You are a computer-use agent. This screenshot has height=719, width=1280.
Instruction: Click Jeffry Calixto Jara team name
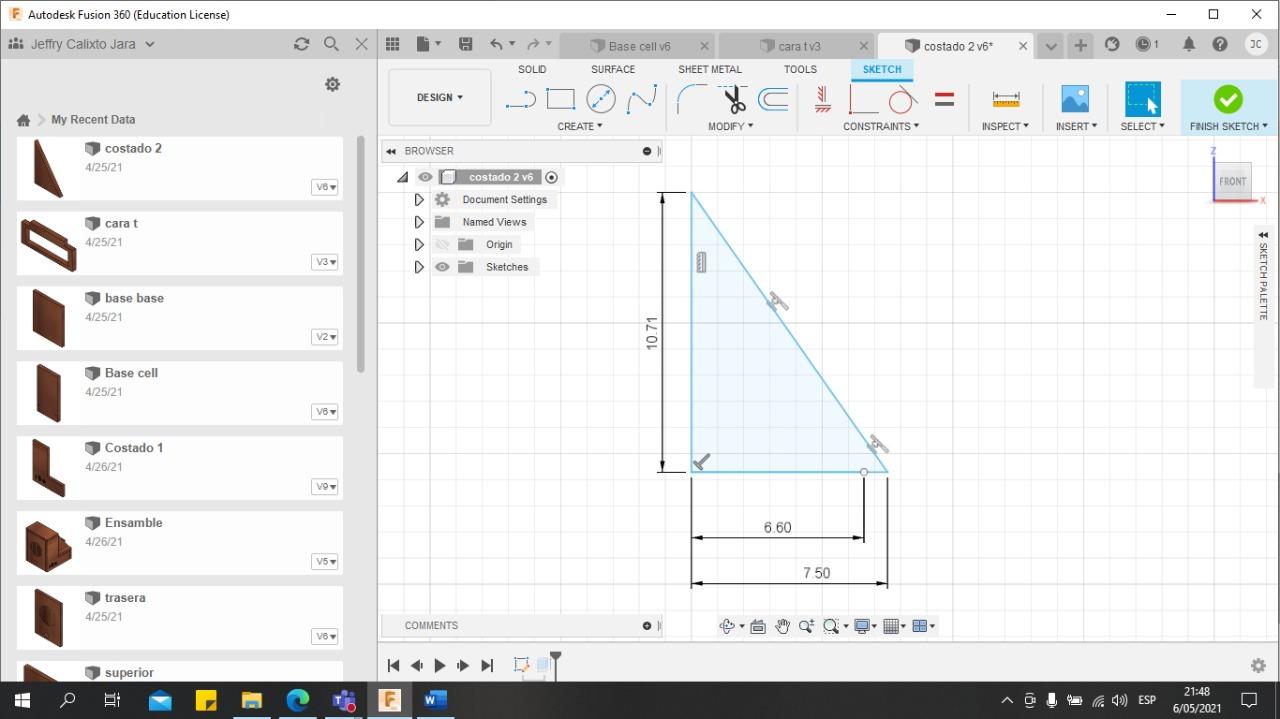click(x=83, y=44)
